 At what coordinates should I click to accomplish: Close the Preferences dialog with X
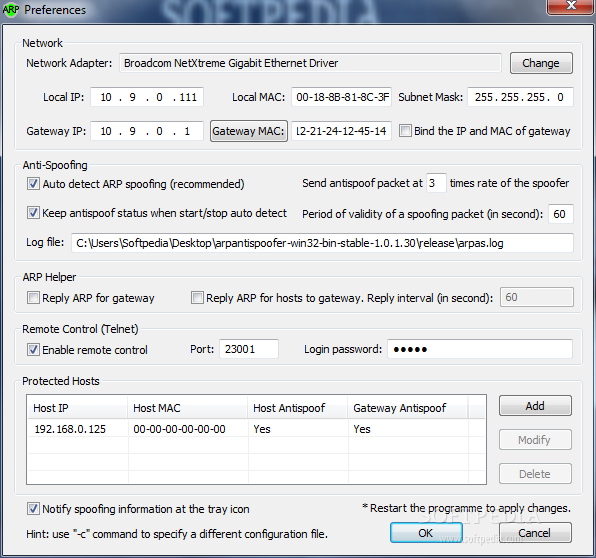pyautogui.click(x=571, y=6)
